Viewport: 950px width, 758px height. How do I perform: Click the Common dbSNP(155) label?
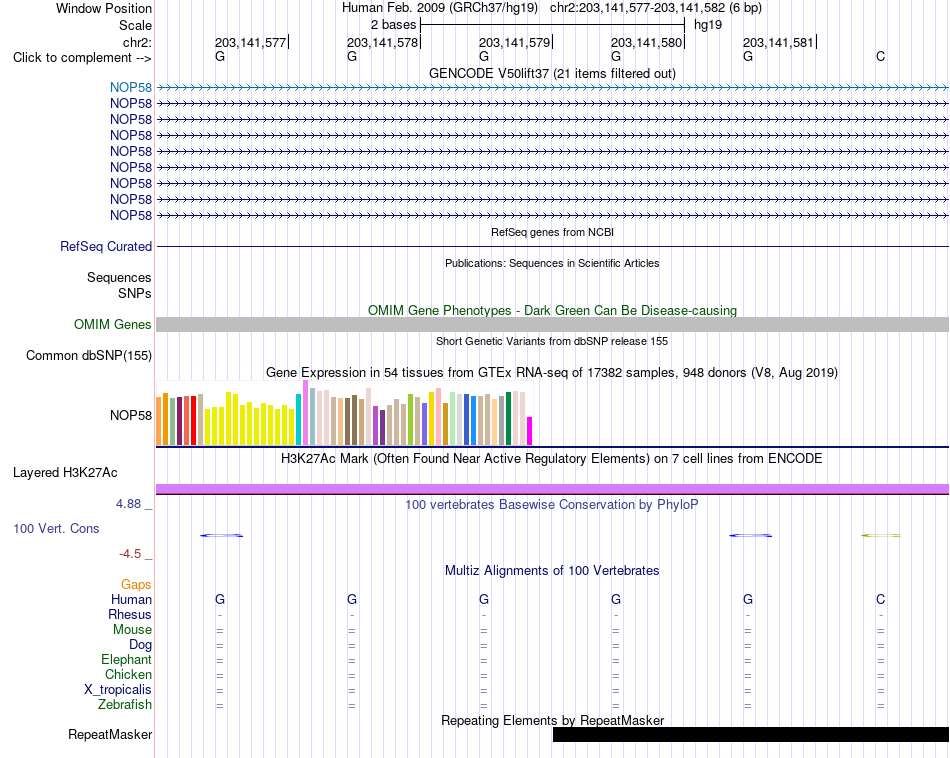pos(88,356)
